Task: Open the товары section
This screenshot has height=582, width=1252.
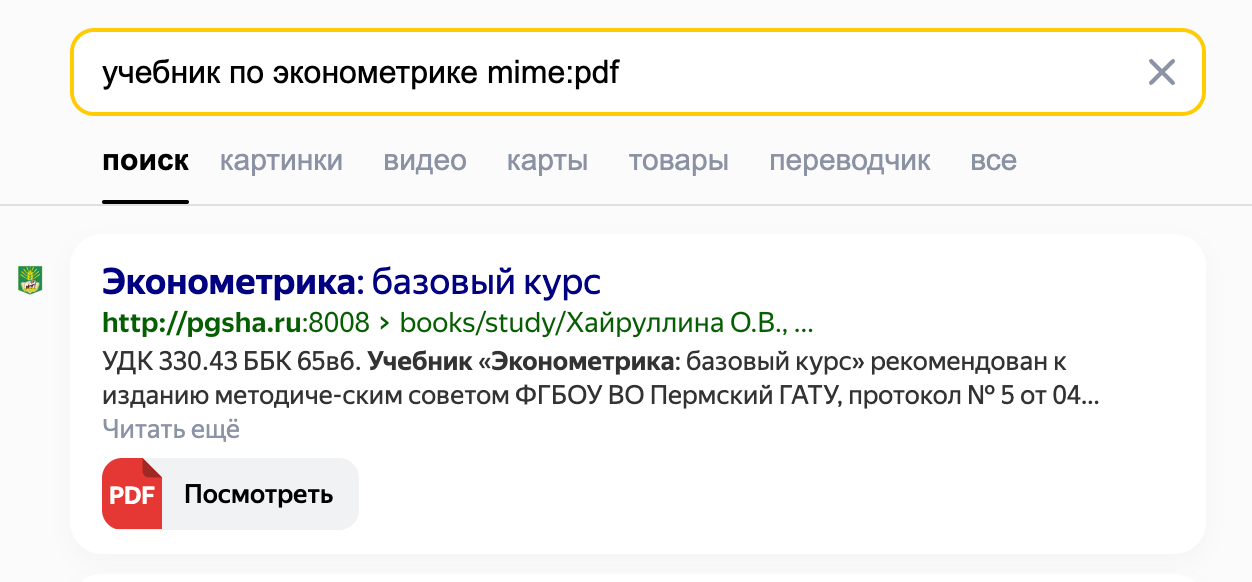Action: [678, 160]
